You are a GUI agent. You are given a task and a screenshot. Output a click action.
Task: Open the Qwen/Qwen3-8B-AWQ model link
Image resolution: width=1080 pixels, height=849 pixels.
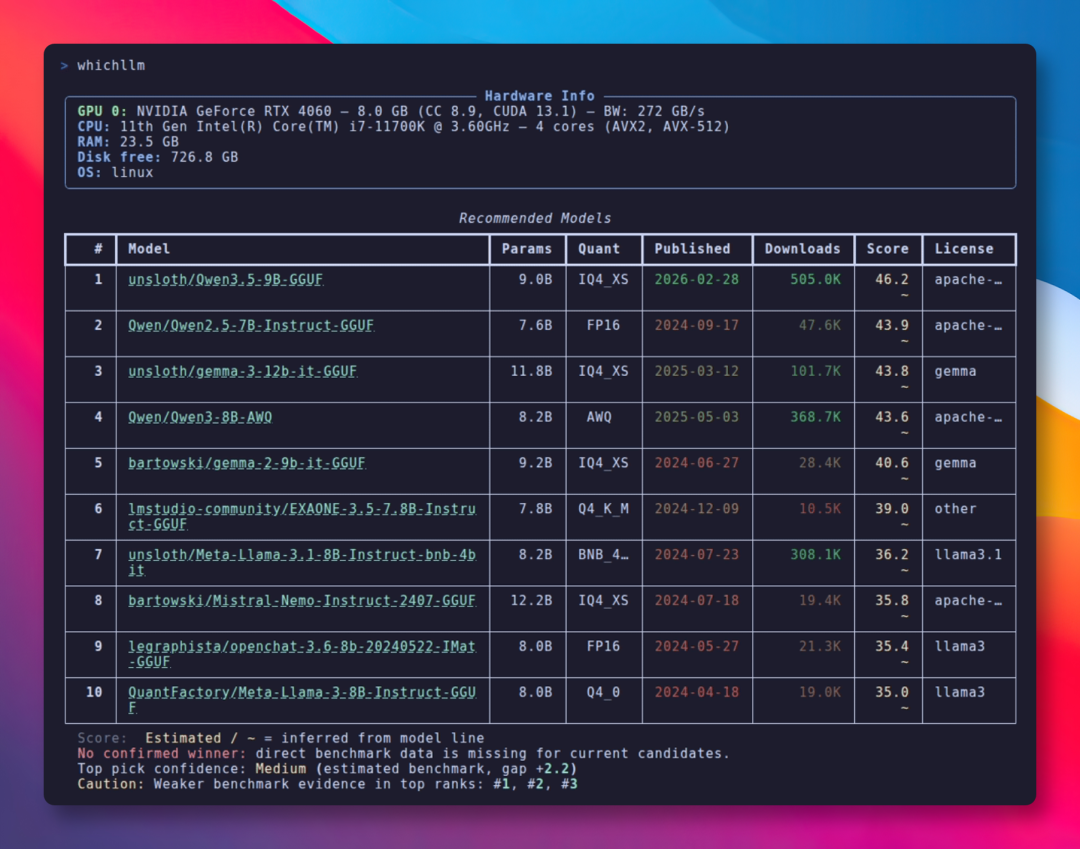click(x=200, y=417)
